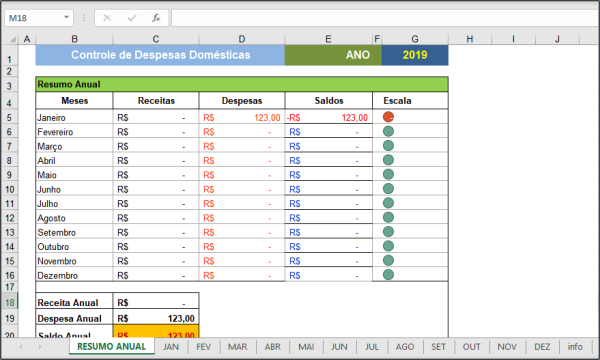Switch to the MAR sheet tab
The width and height of the screenshot is (600, 360).
pyautogui.click(x=238, y=347)
